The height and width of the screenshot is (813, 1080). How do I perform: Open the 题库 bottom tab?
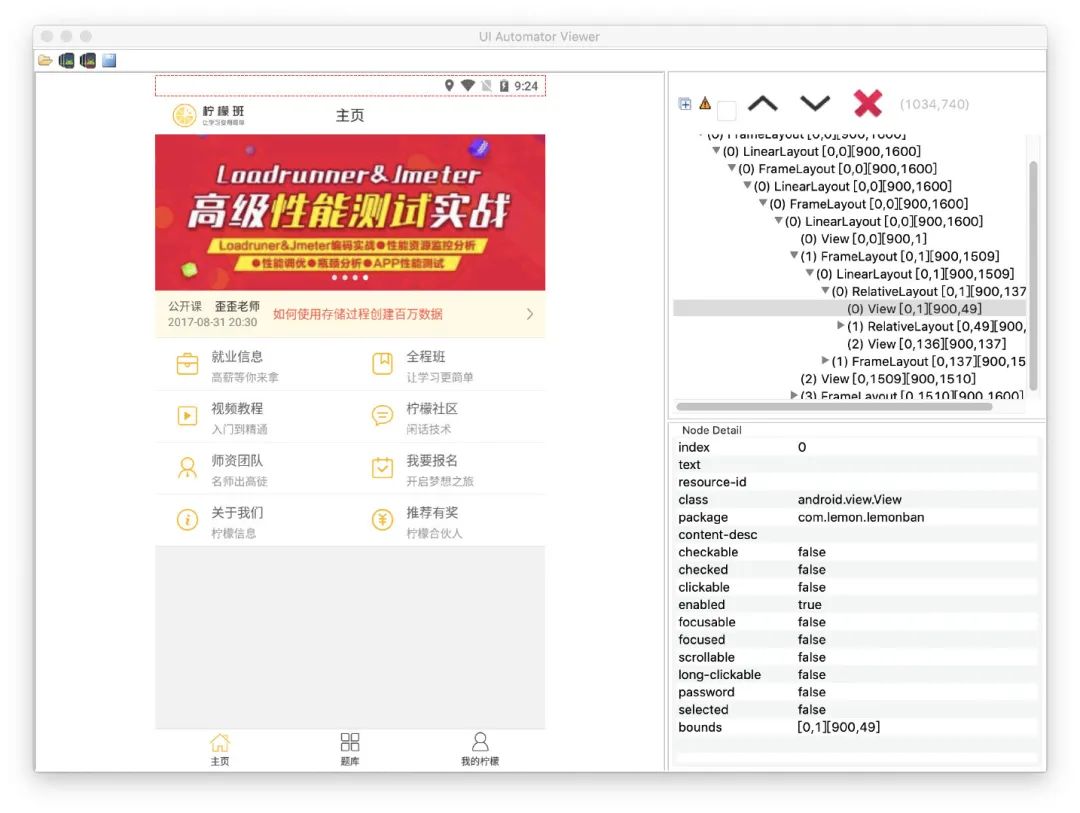[350, 749]
